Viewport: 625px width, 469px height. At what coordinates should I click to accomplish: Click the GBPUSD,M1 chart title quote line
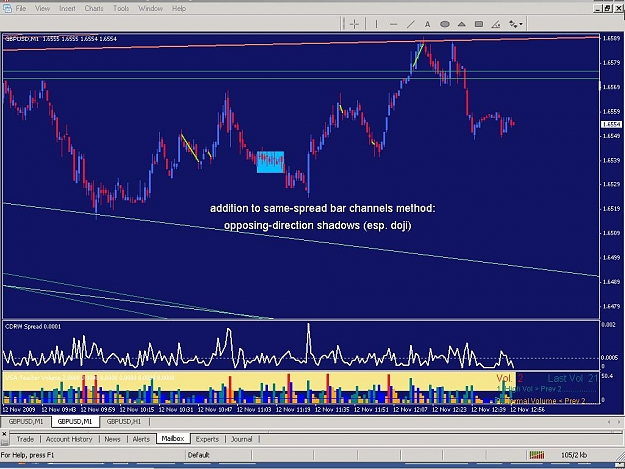tap(61, 39)
